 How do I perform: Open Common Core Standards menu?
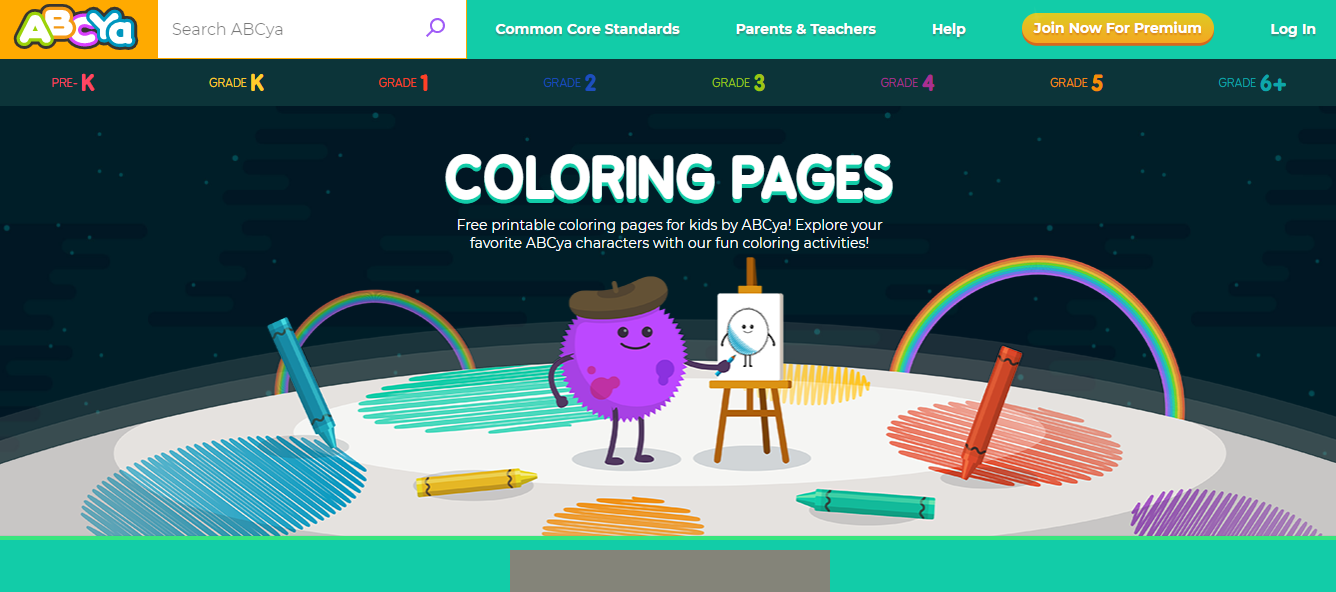coord(587,29)
